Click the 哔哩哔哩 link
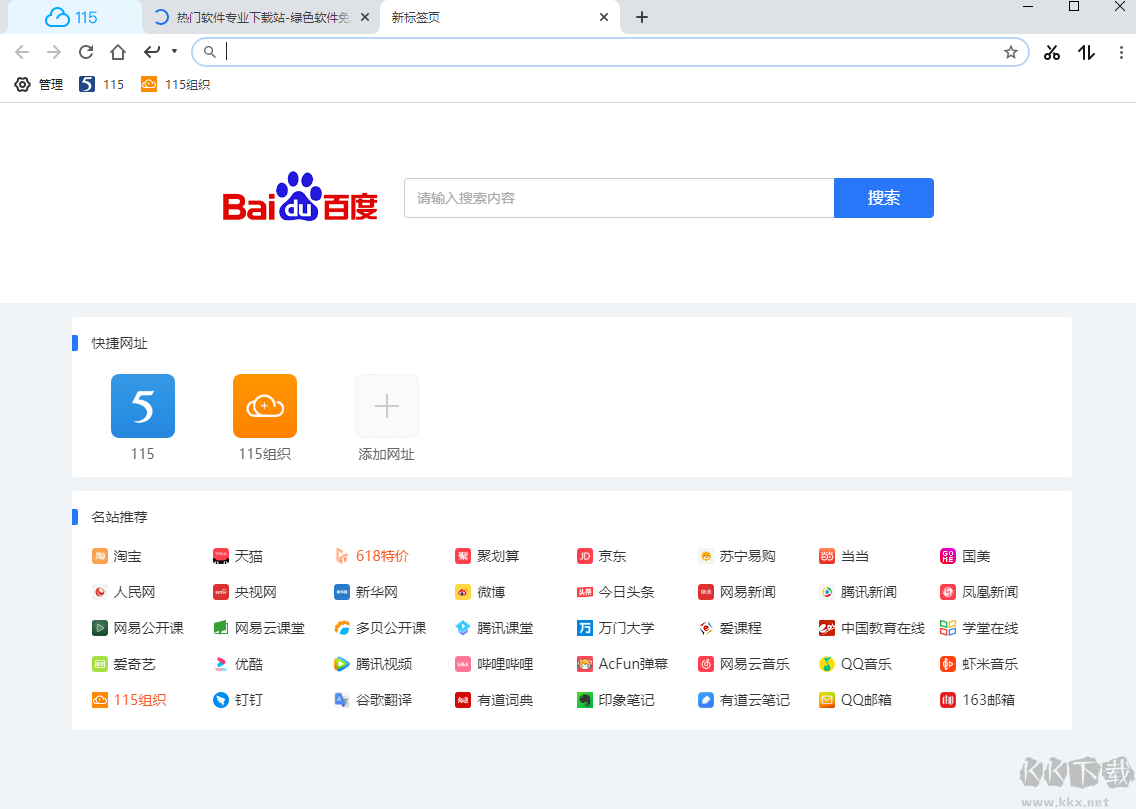Viewport: 1136px width, 809px height. (x=494, y=664)
